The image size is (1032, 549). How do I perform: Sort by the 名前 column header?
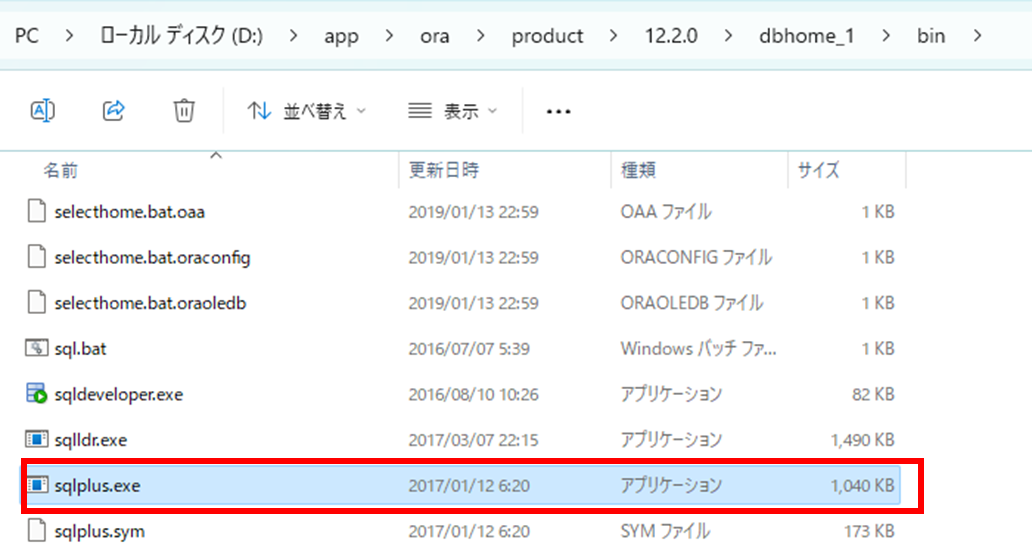click(61, 171)
